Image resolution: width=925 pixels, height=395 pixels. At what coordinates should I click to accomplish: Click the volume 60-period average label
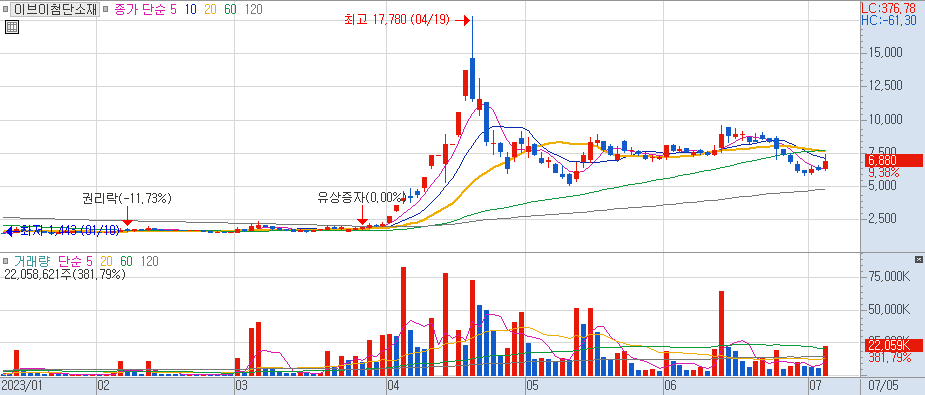[126, 261]
